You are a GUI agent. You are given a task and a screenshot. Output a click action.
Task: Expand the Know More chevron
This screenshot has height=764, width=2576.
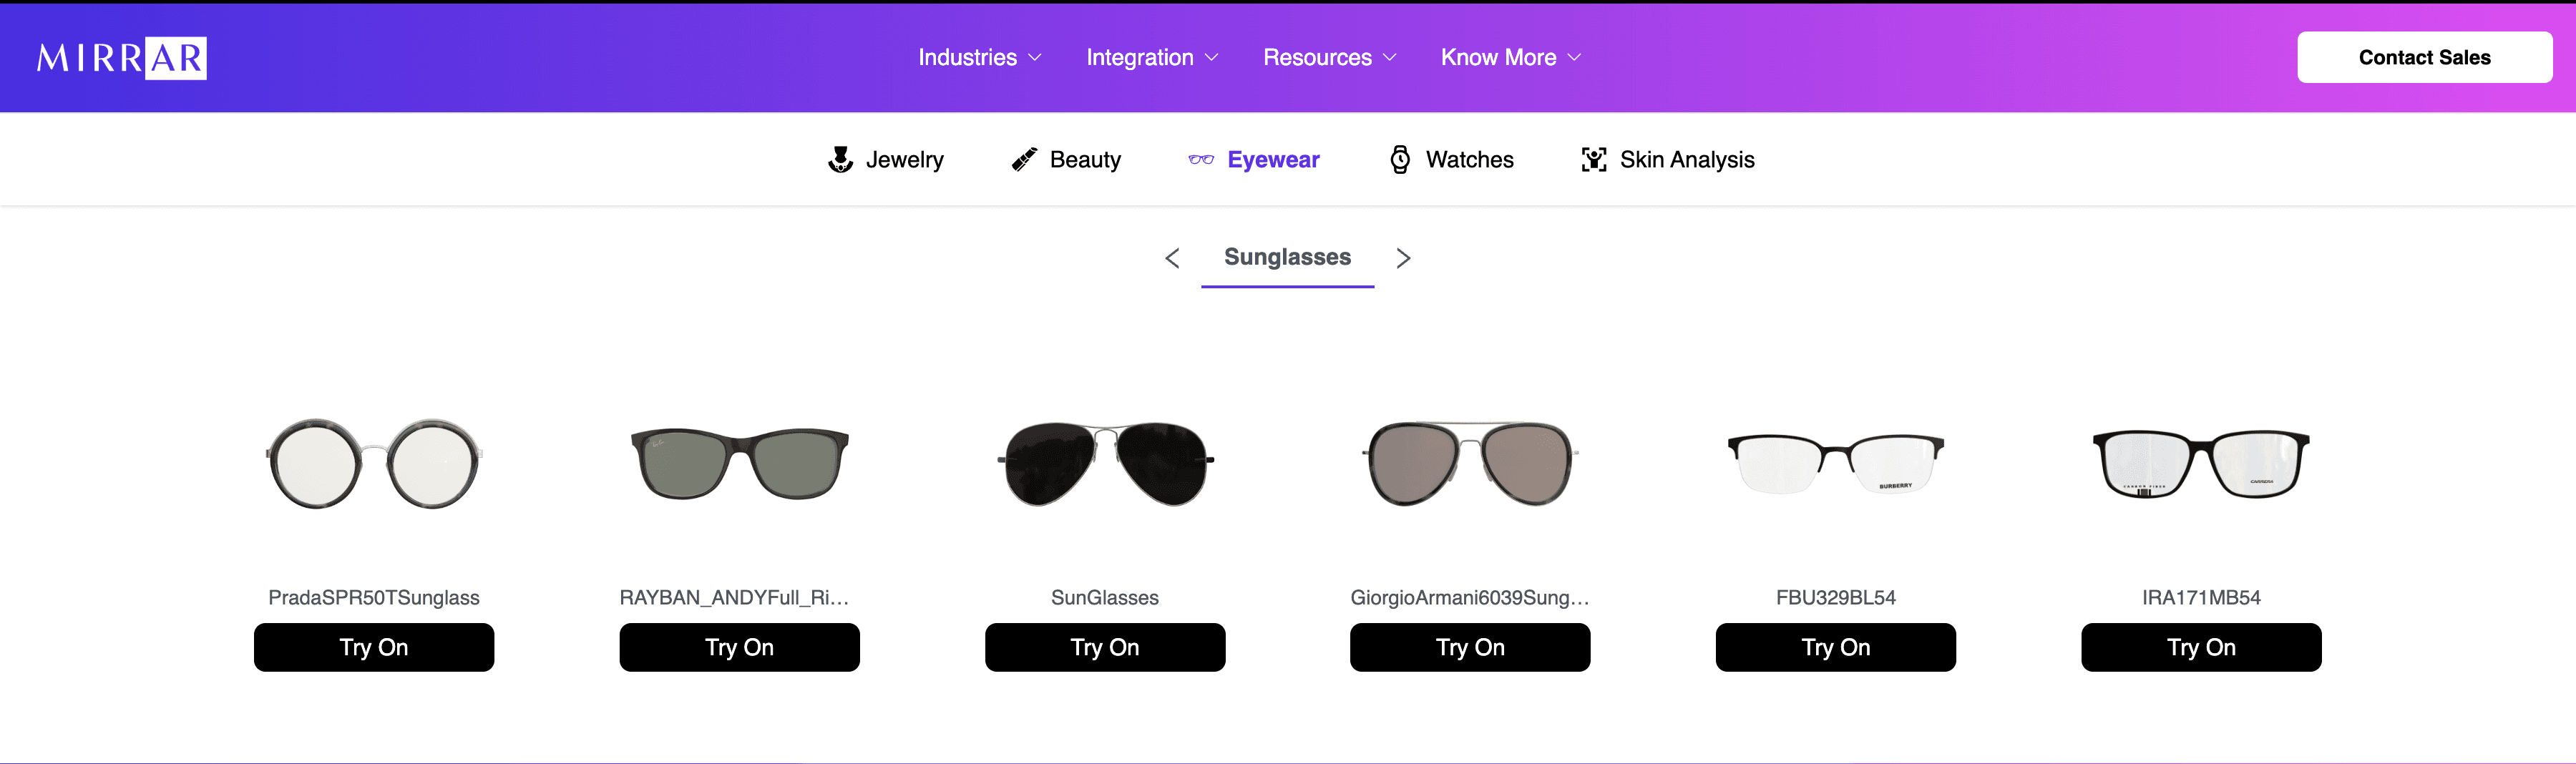1574,58
